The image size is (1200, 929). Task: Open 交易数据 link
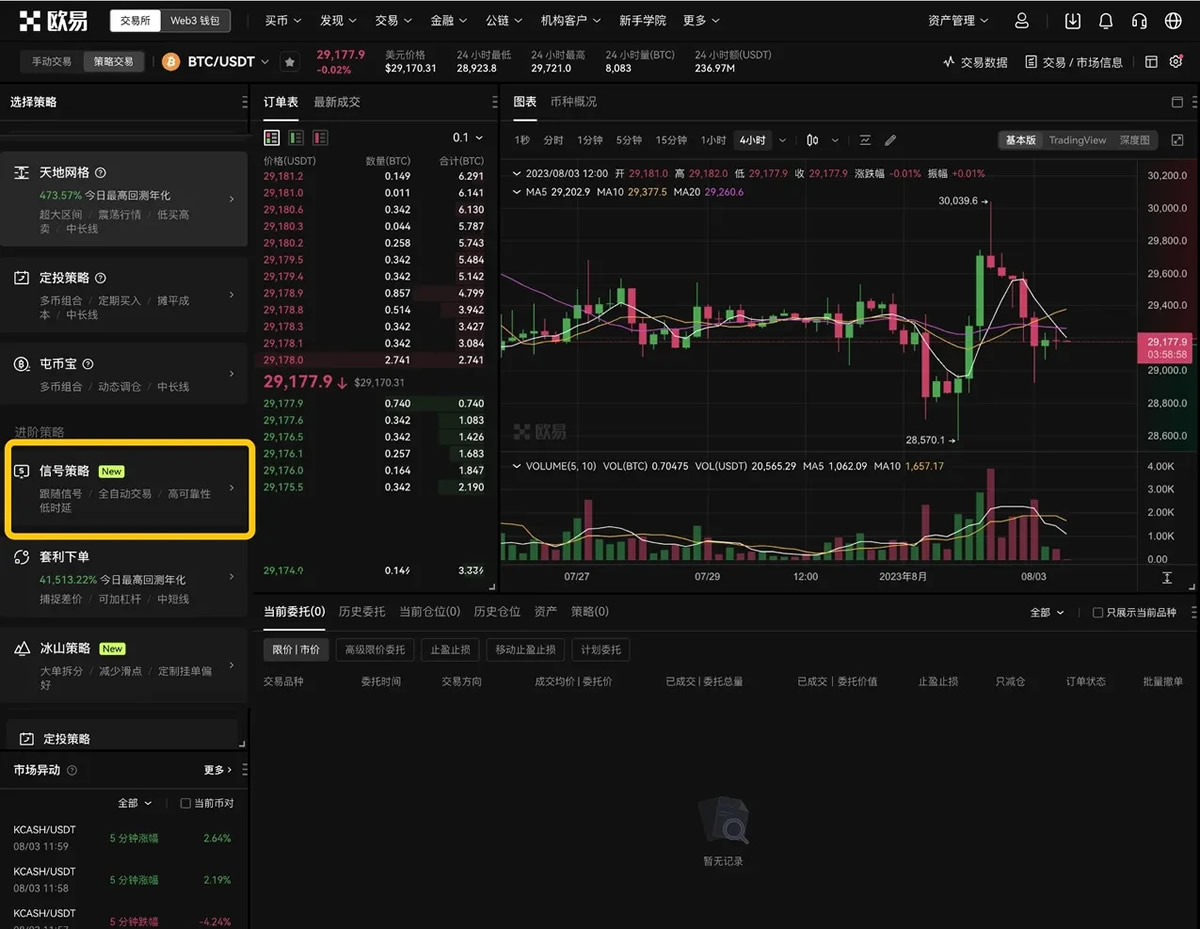point(976,62)
